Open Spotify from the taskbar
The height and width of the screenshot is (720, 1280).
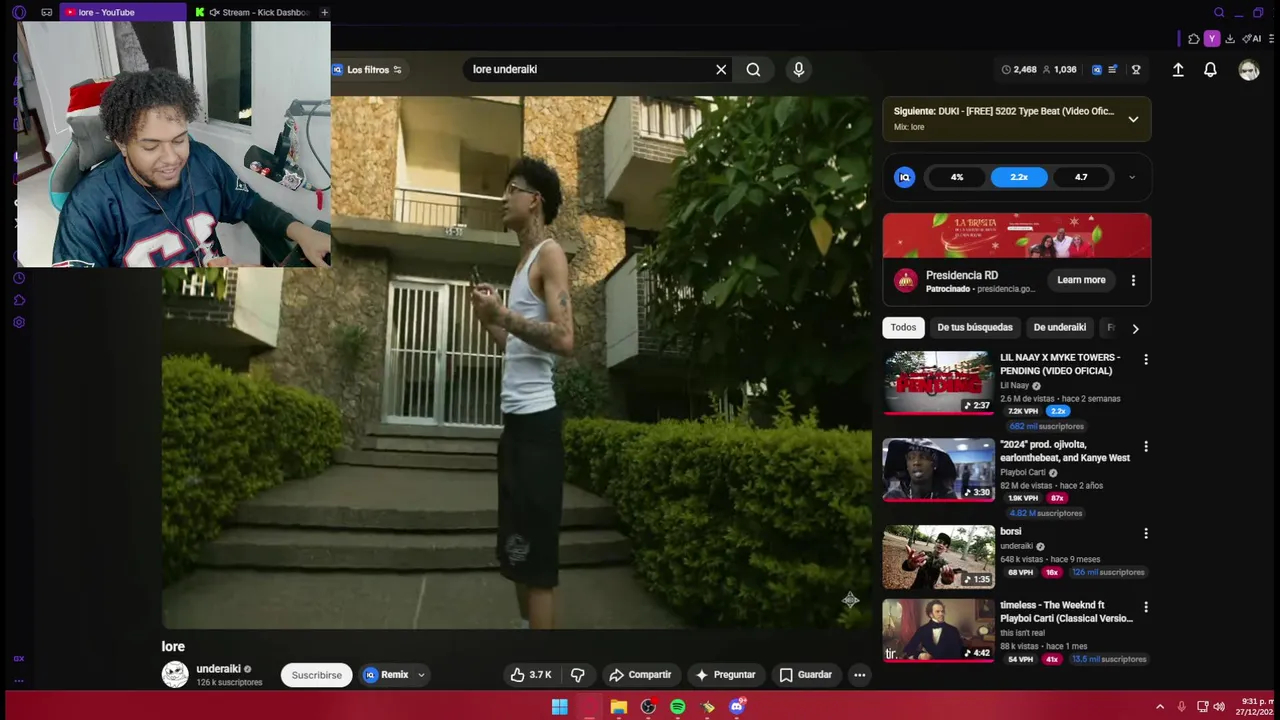pyautogui.click(x=678, y=707)
